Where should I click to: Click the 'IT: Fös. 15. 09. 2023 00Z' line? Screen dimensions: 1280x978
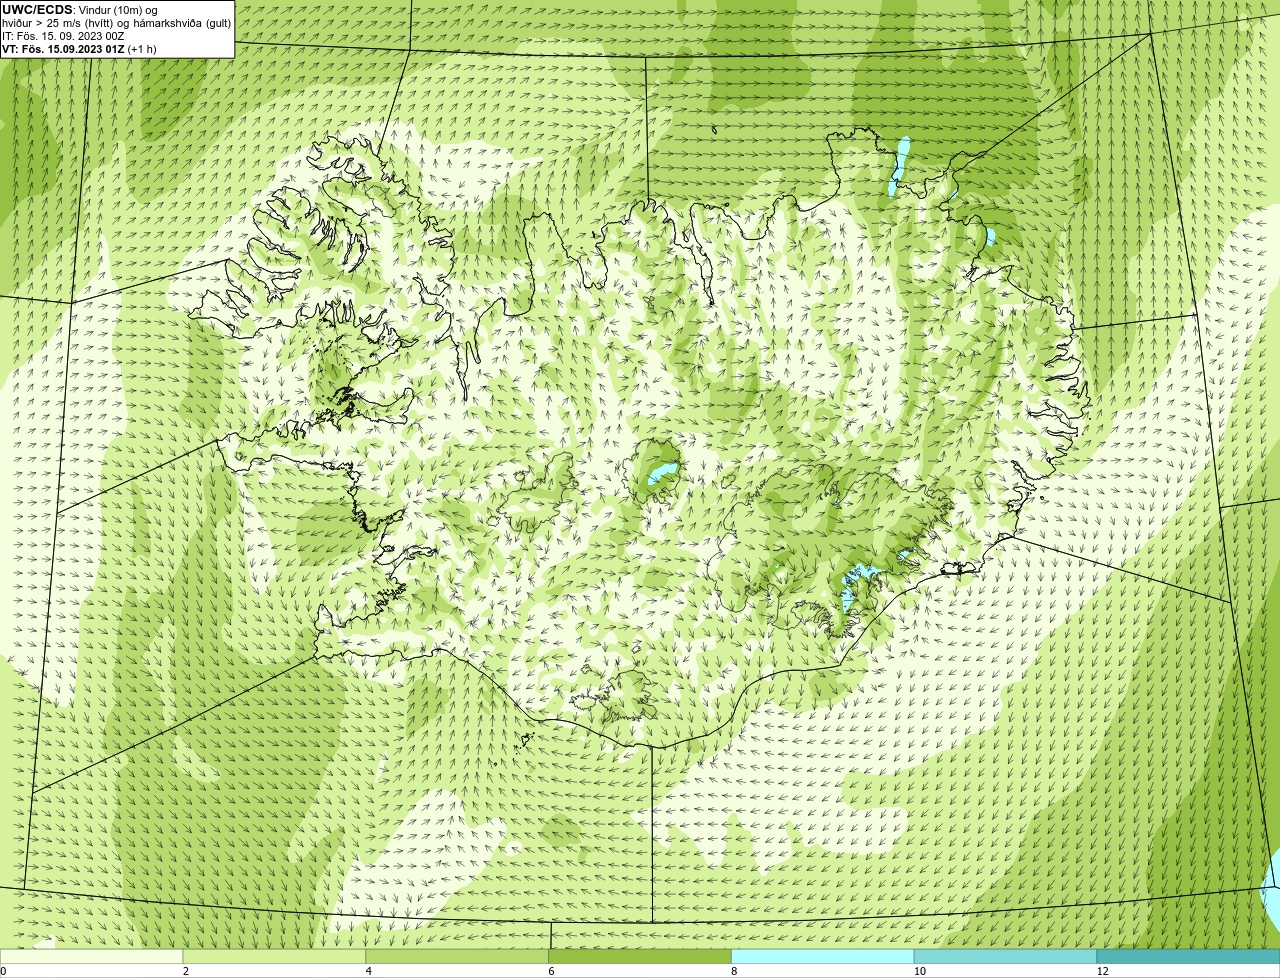[x=63, y=35]
